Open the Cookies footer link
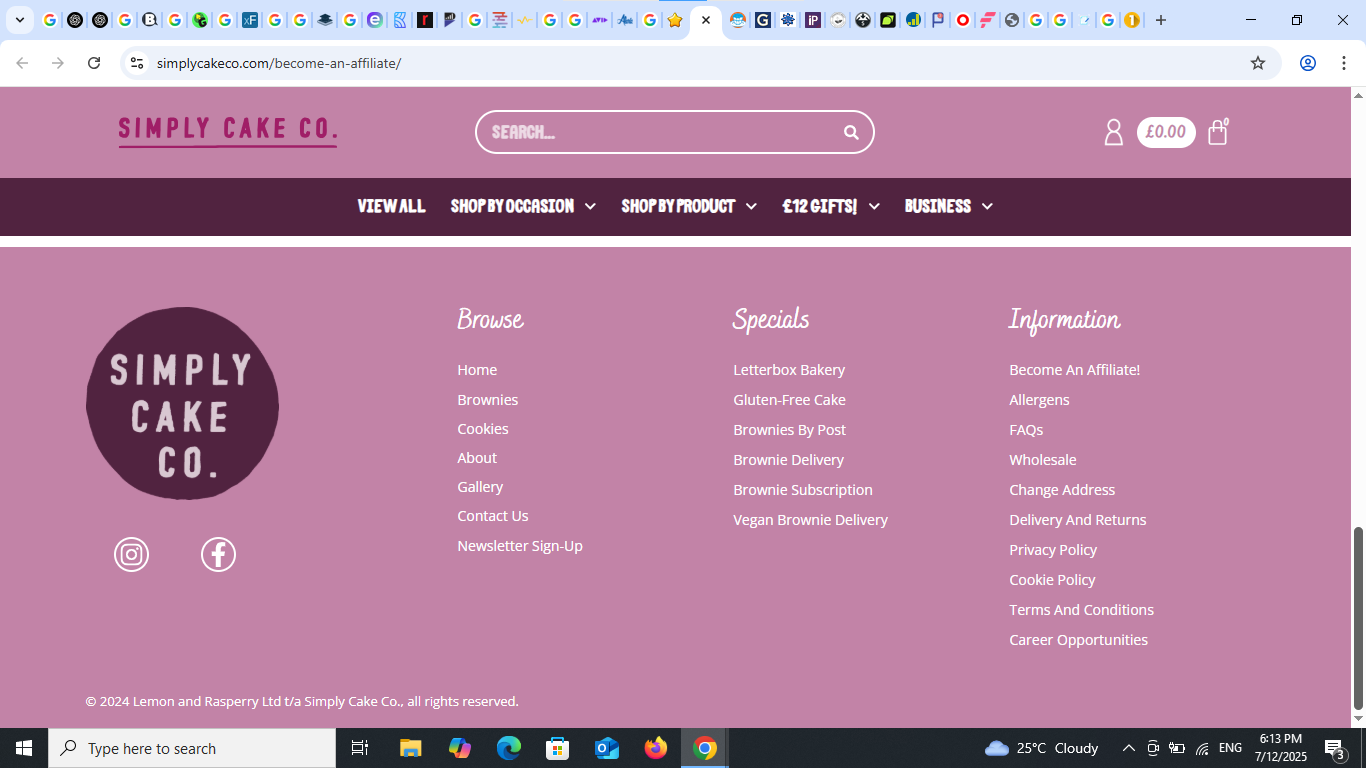This screenshot has height=768, width=1366. pos(483,429)
